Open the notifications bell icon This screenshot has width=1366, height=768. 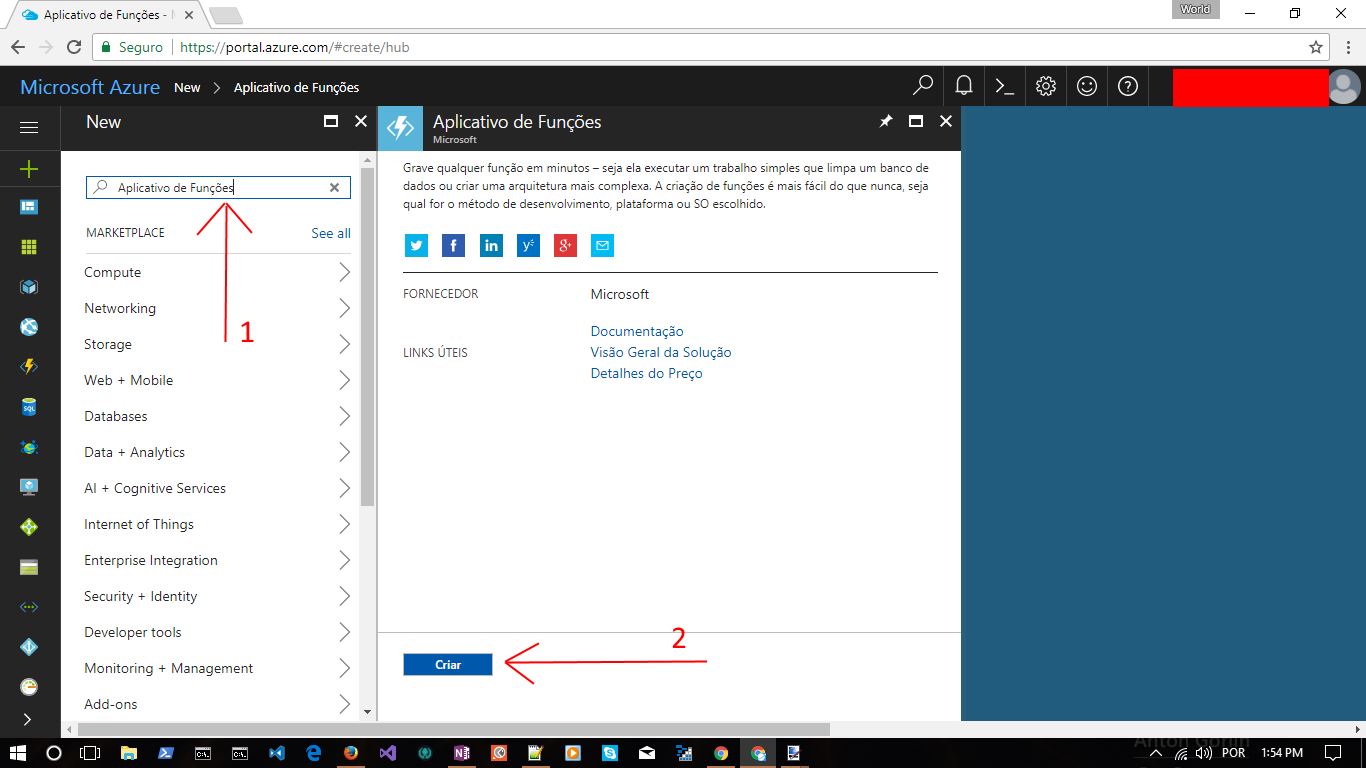pyautogui.click(x=964, y=86)
